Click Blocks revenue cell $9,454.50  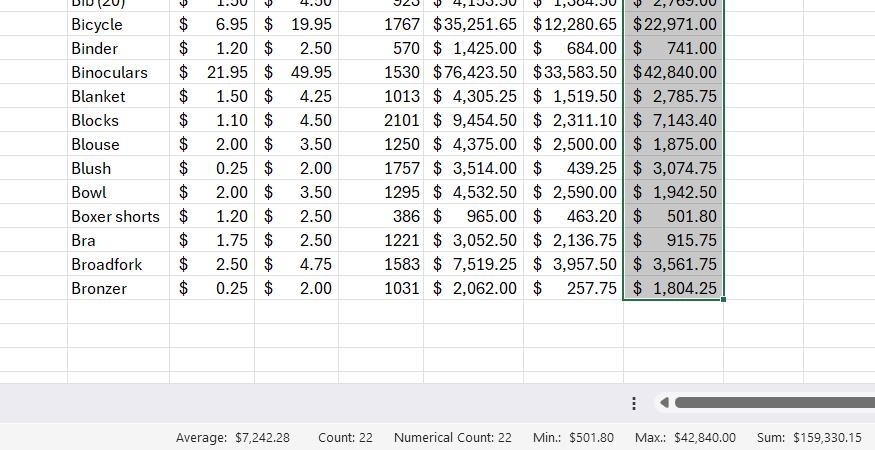click(x=473, y=121)
